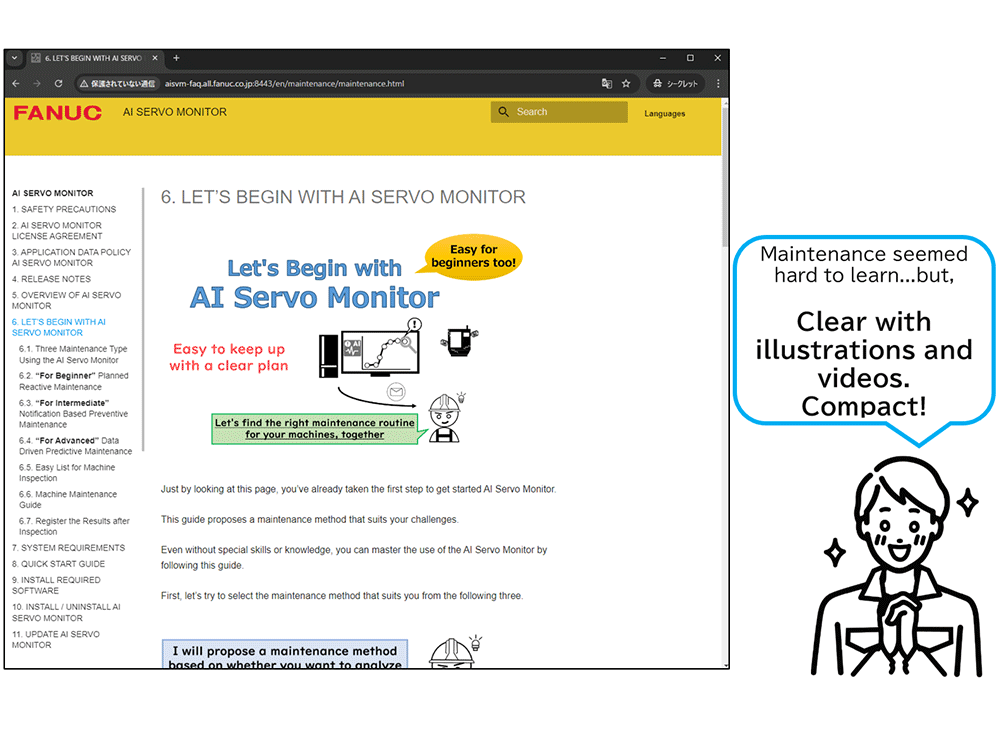Open 11. Update AI Servo Monitor
This screenshot has width=1000, height=750.
55,640
